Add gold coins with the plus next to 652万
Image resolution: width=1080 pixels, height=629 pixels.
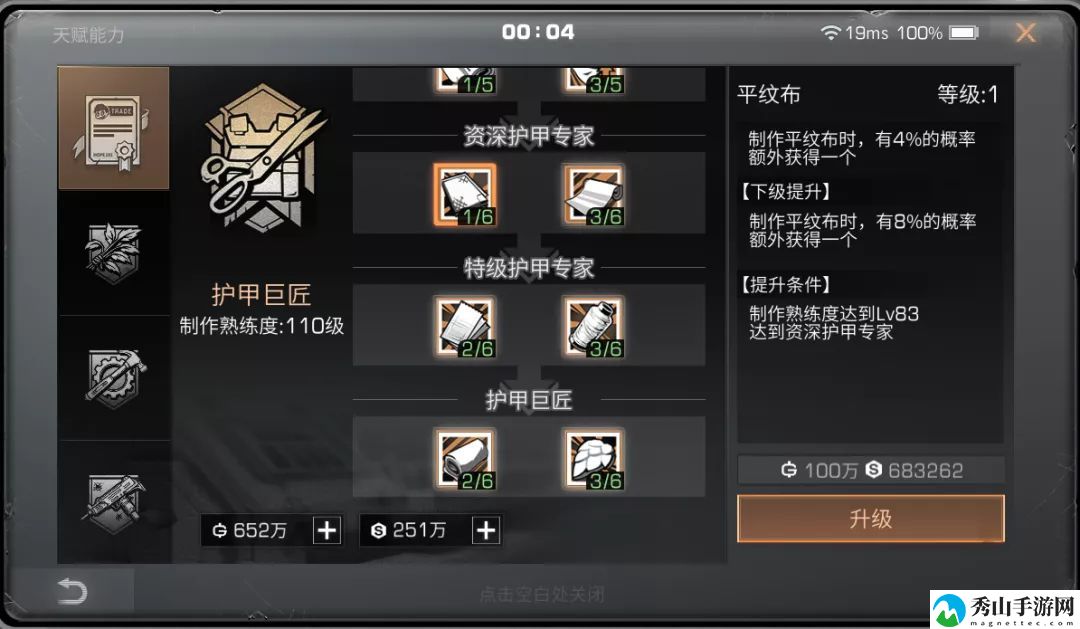tap(326, 530)
